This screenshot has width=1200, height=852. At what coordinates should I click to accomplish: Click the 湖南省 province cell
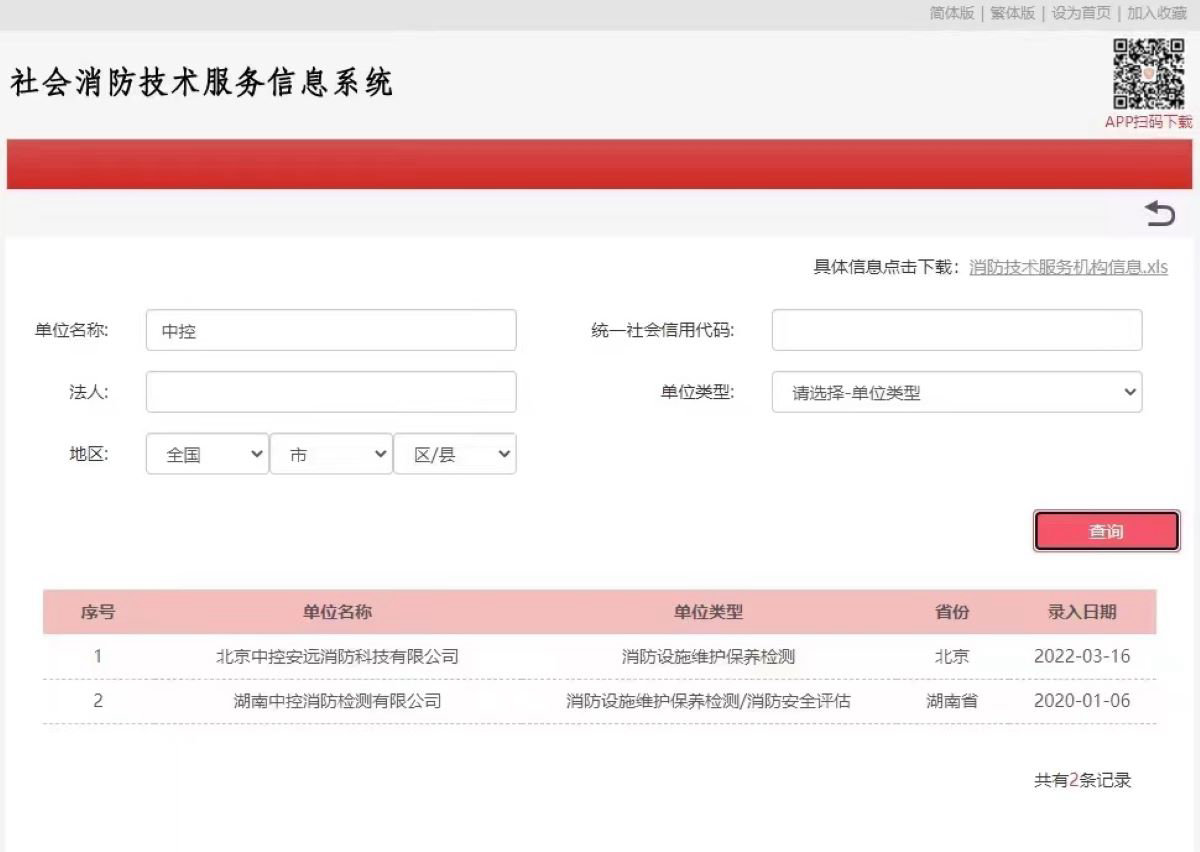click(952, 701)
